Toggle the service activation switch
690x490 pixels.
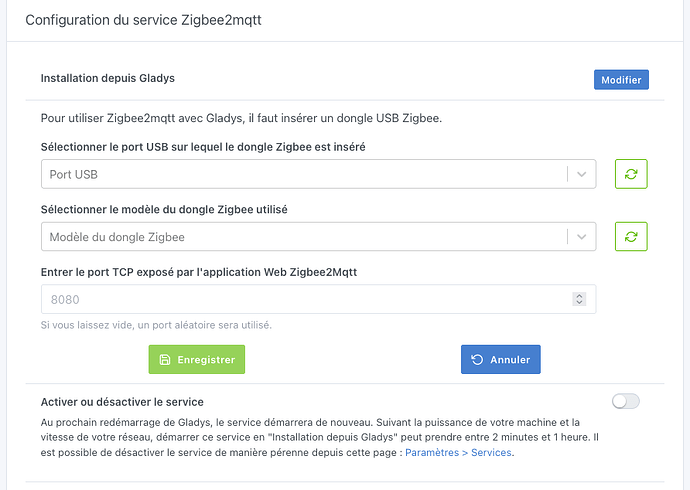[x=625, y=401]
